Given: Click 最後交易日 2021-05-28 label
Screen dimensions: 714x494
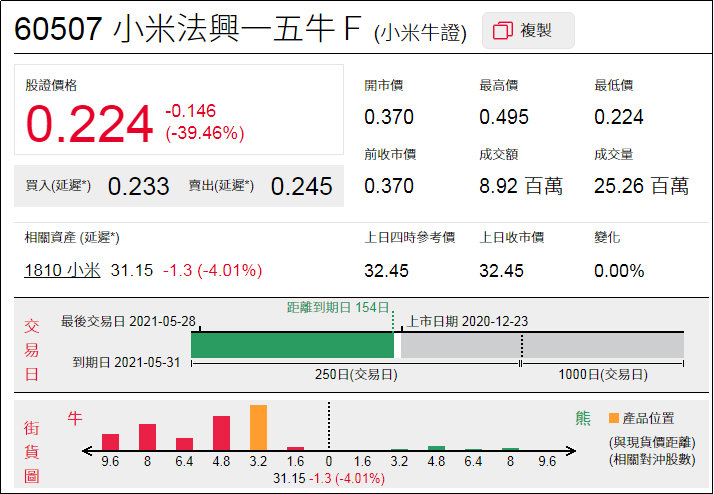Looking at the screenshot, I should (128, 321).
